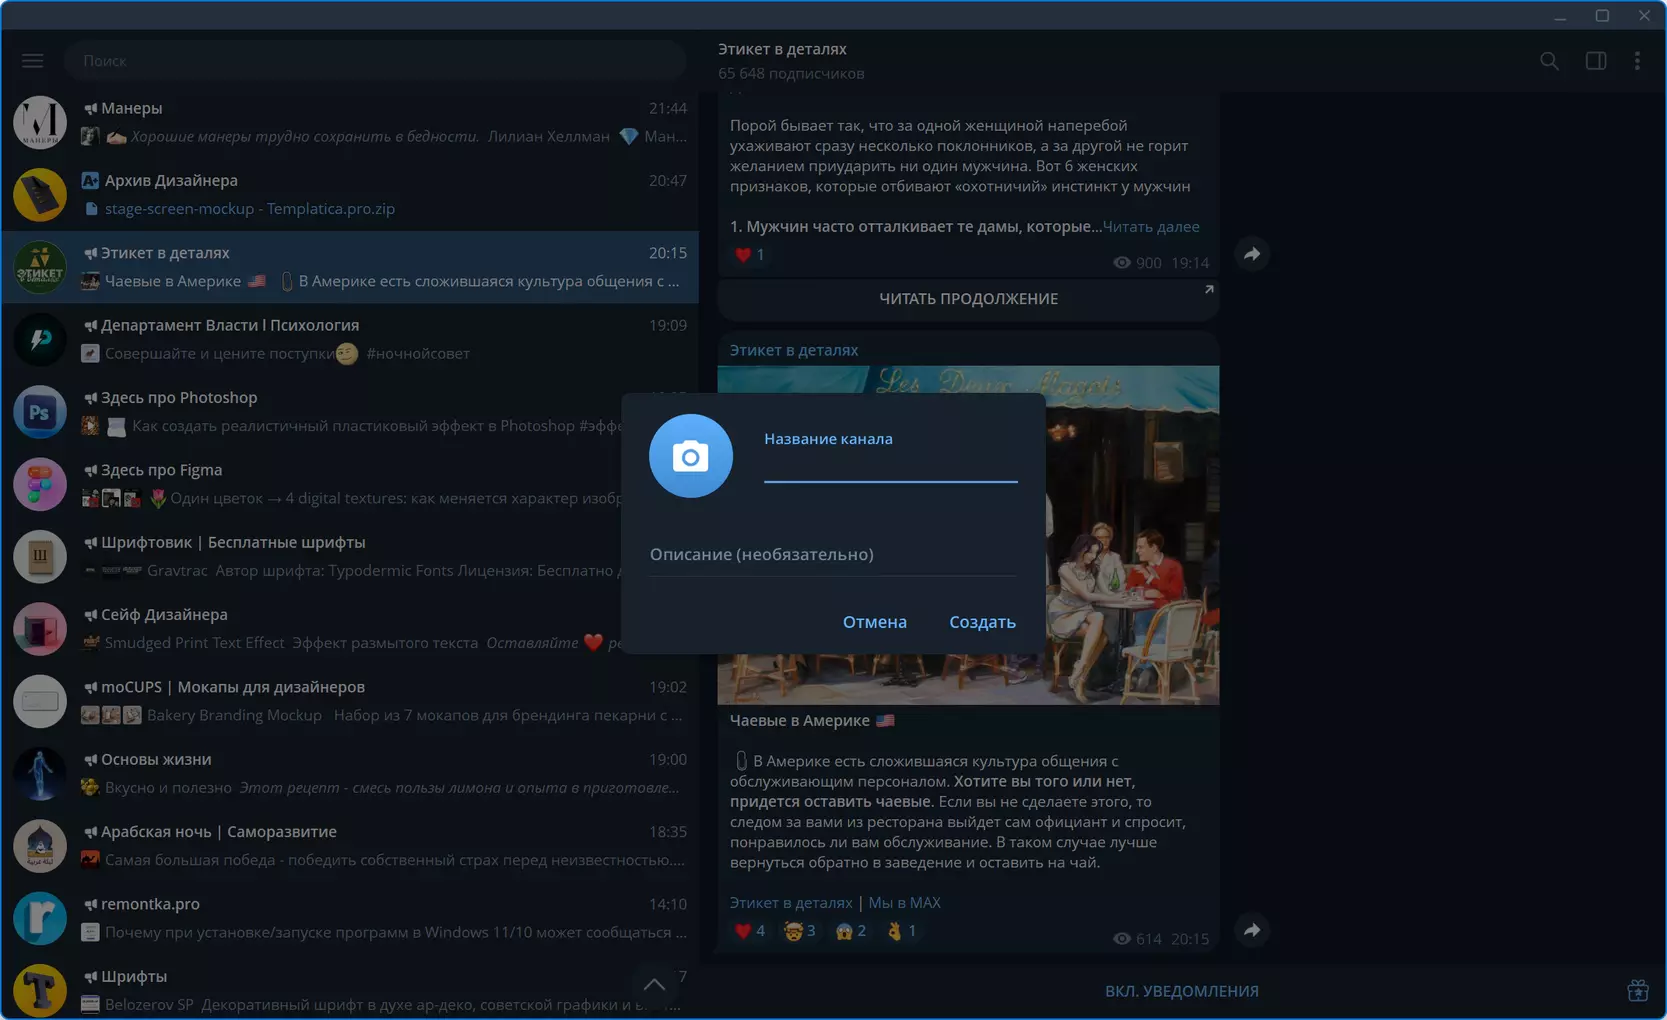Focus the Описание (необязательно) field
Screen dimensions: 1667x1020
point(833,555)
